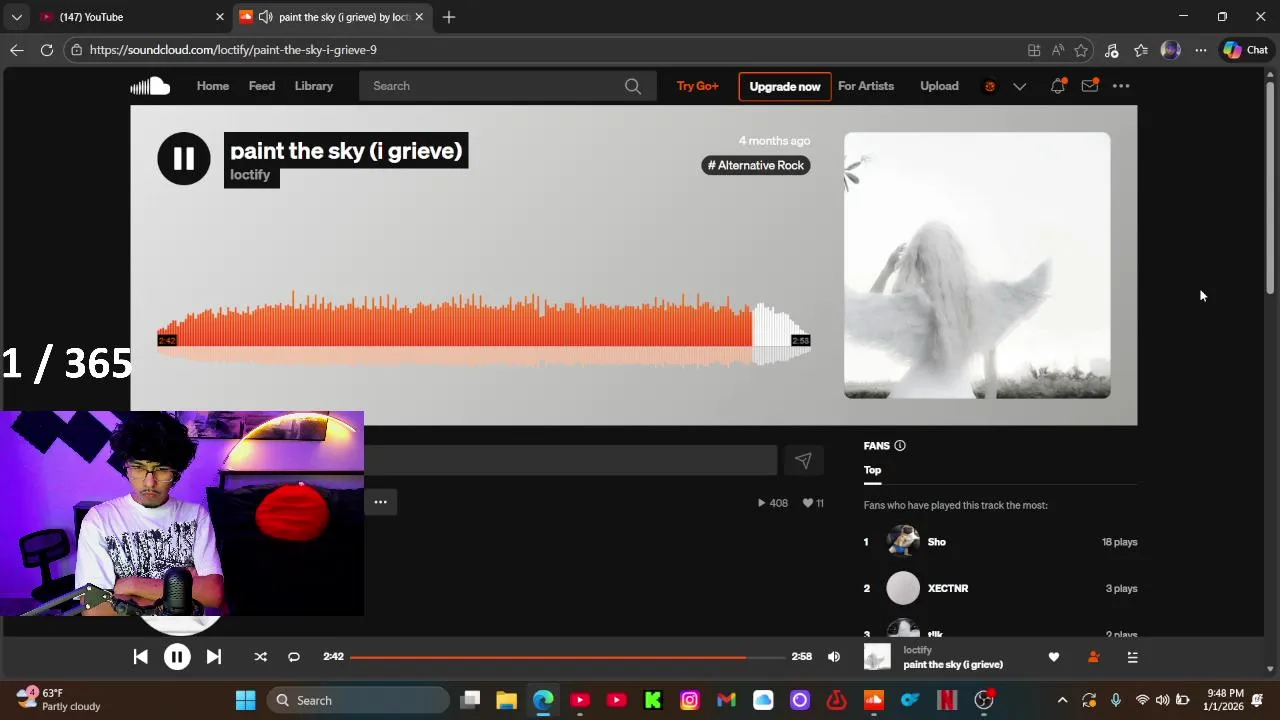Toggle shuffle in the player bar
Viewport: 1280px width, 720px height.
pyautogui.click(x=260, y=657)
